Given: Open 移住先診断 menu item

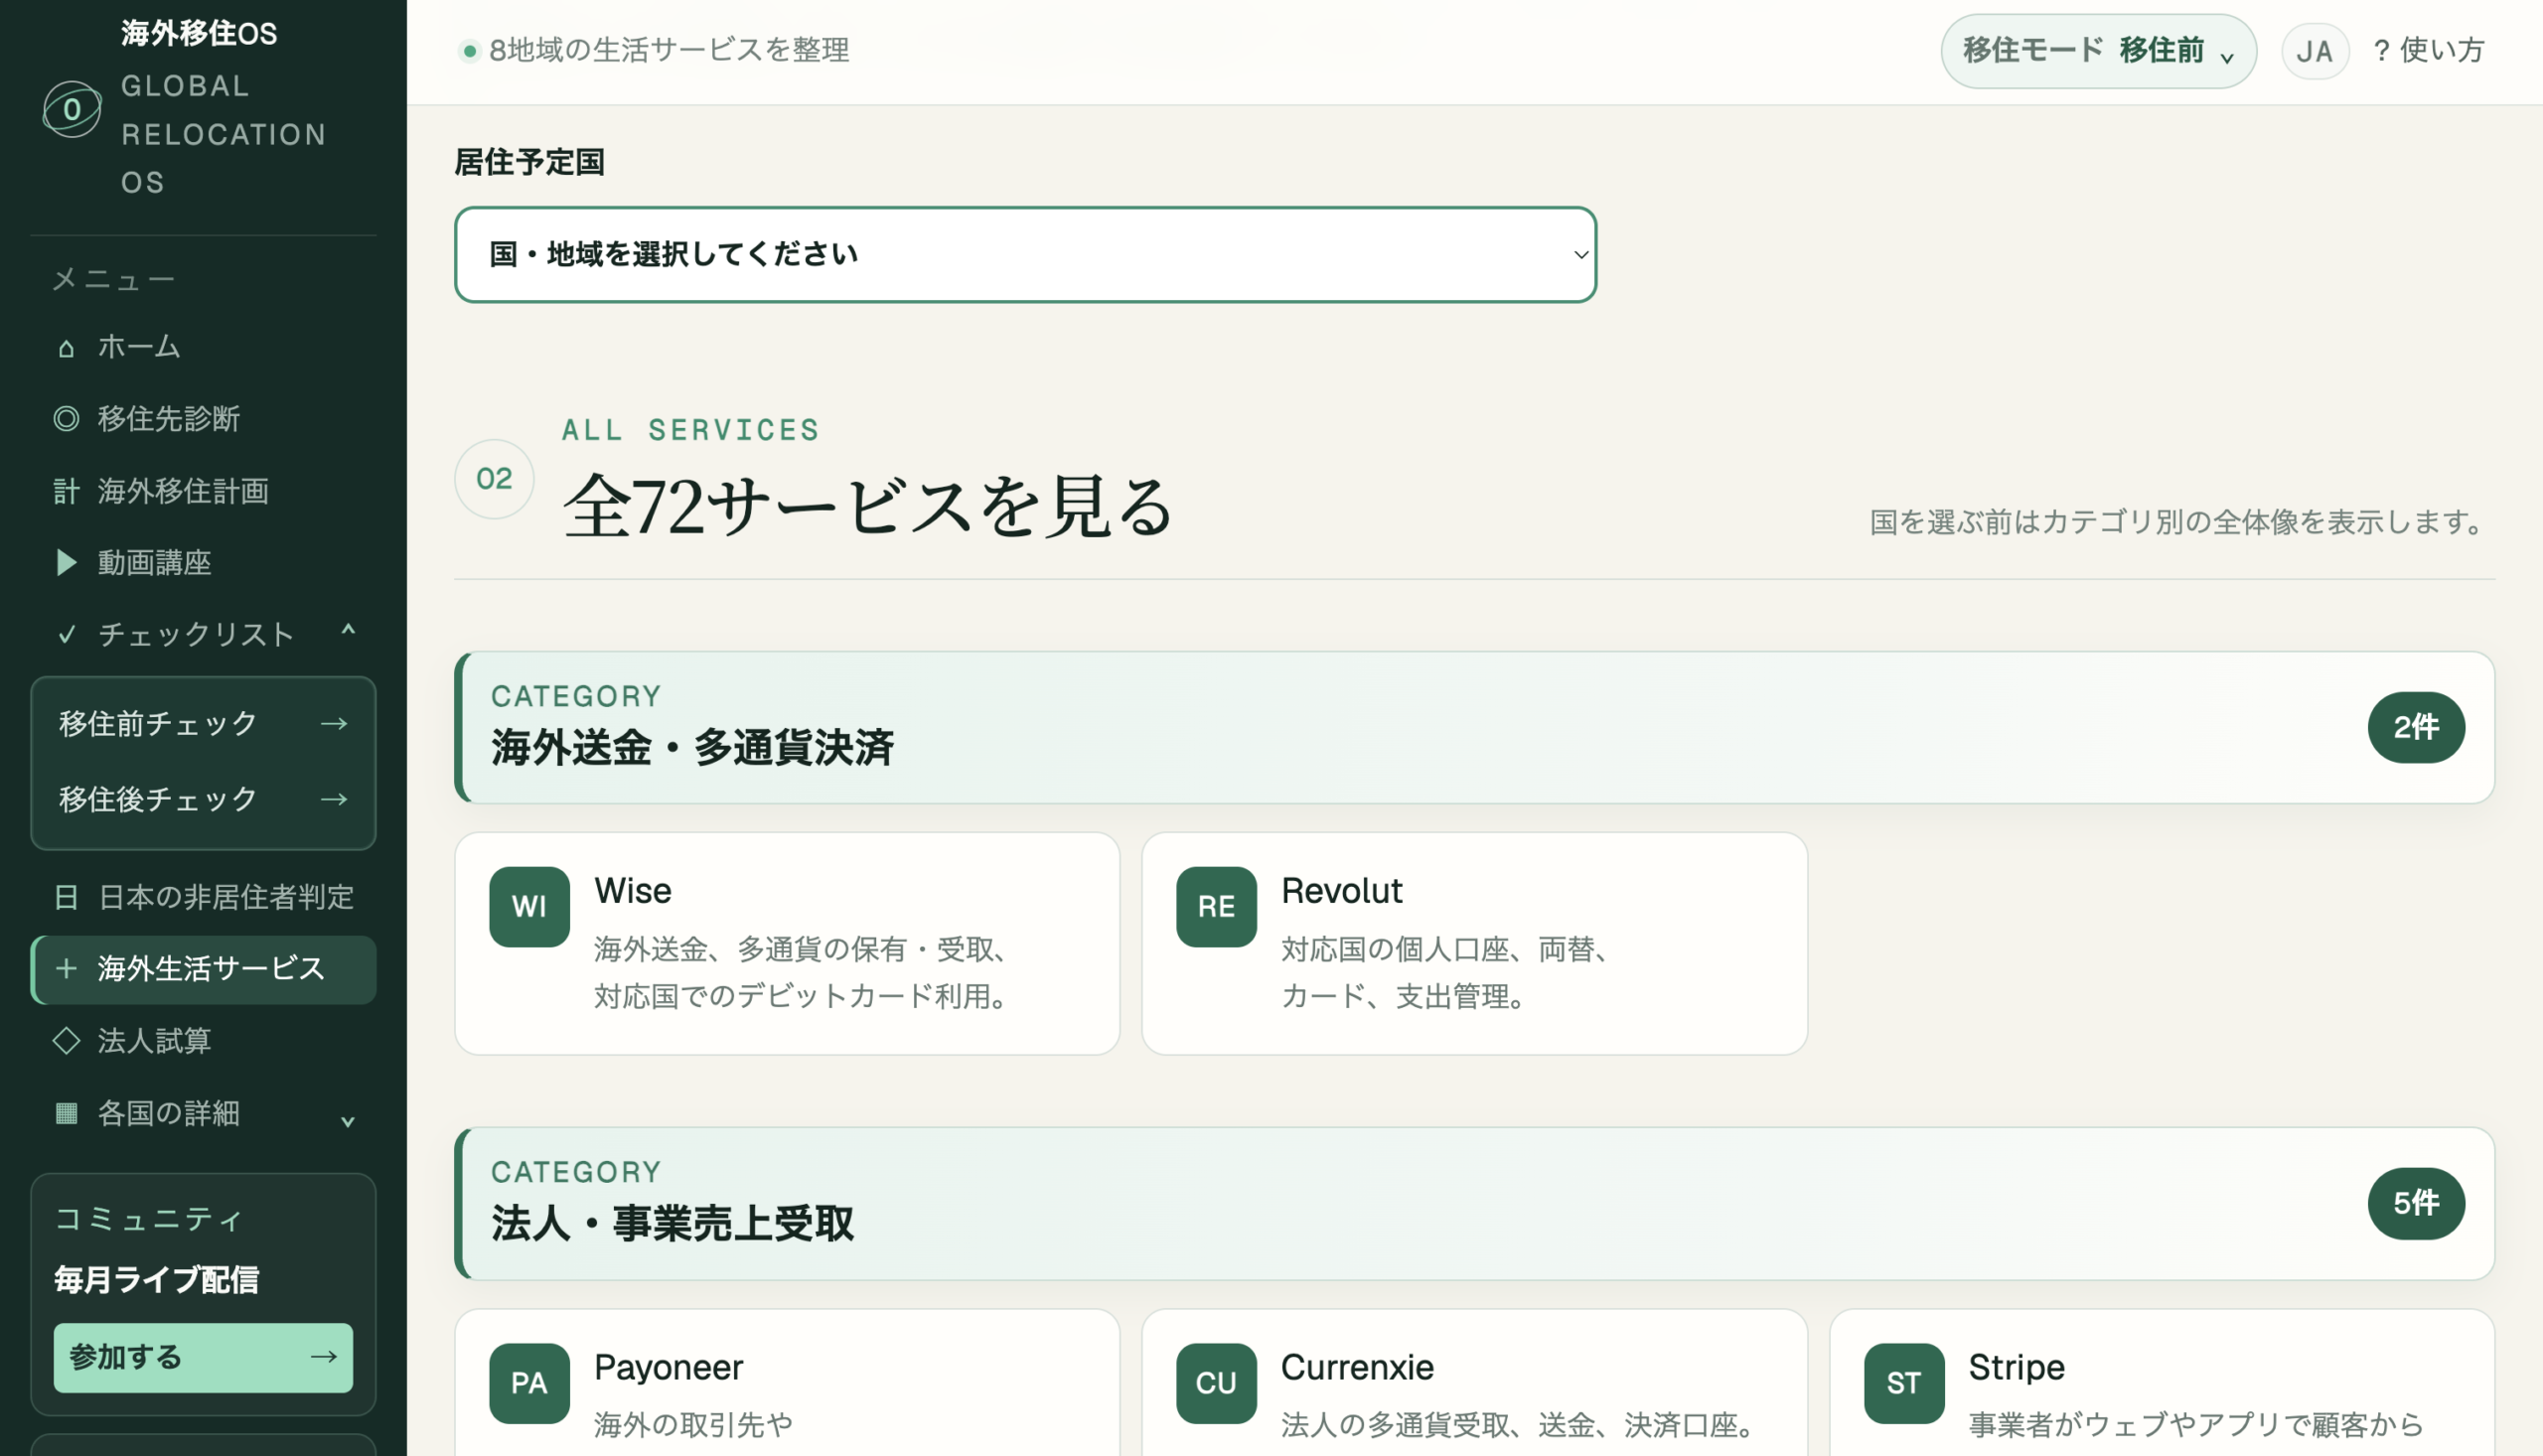Looking at the screenshot, I should click(x=203, y=419).
